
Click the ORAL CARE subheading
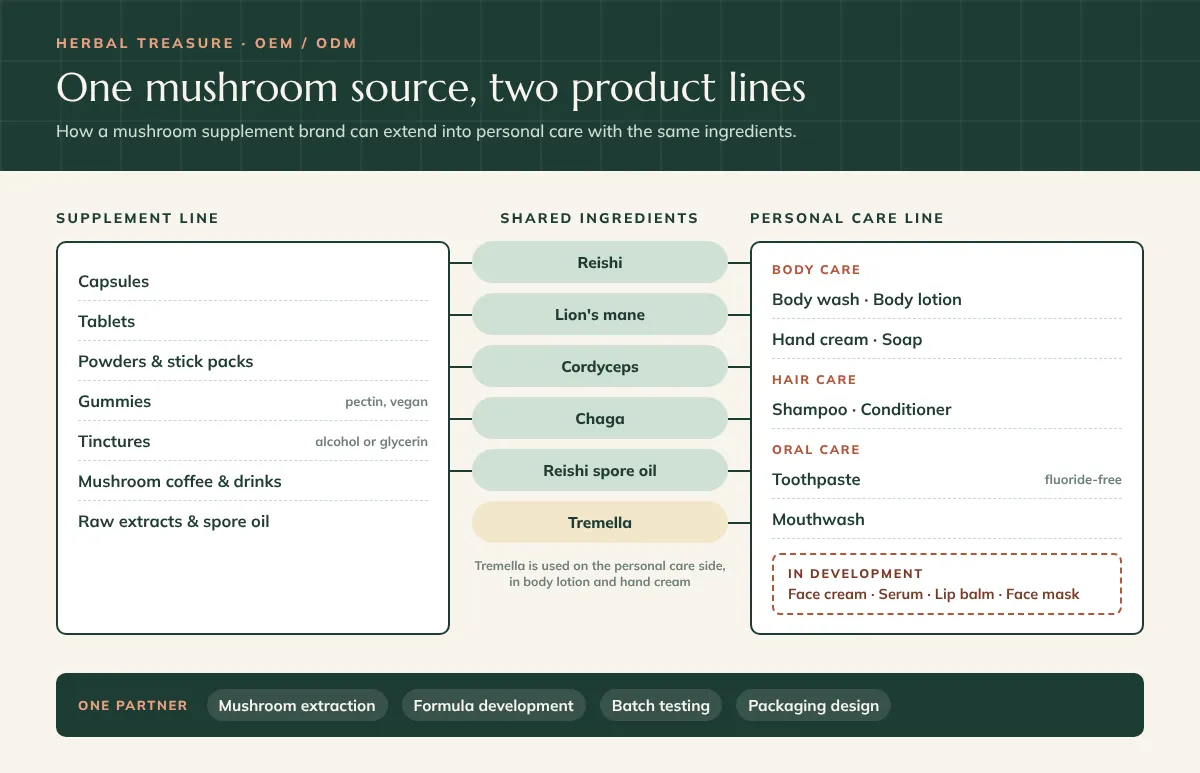[x=816, y=450]
